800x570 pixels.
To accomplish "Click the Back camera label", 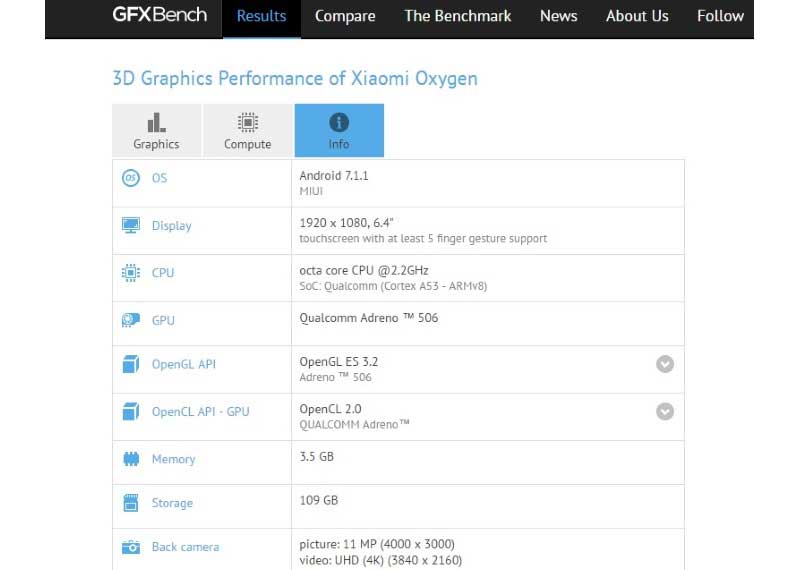I will pyautogui.click(x=185, y=547).
